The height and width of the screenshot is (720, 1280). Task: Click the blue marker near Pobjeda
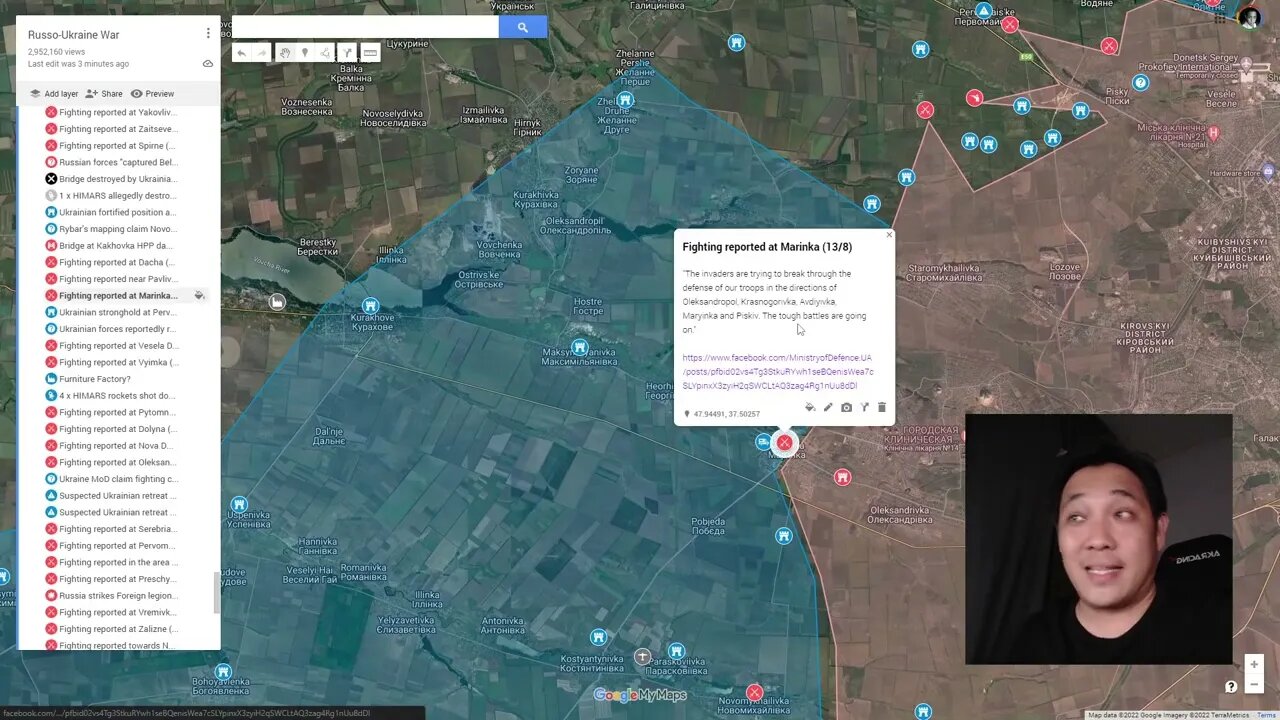tap(784, 536)
